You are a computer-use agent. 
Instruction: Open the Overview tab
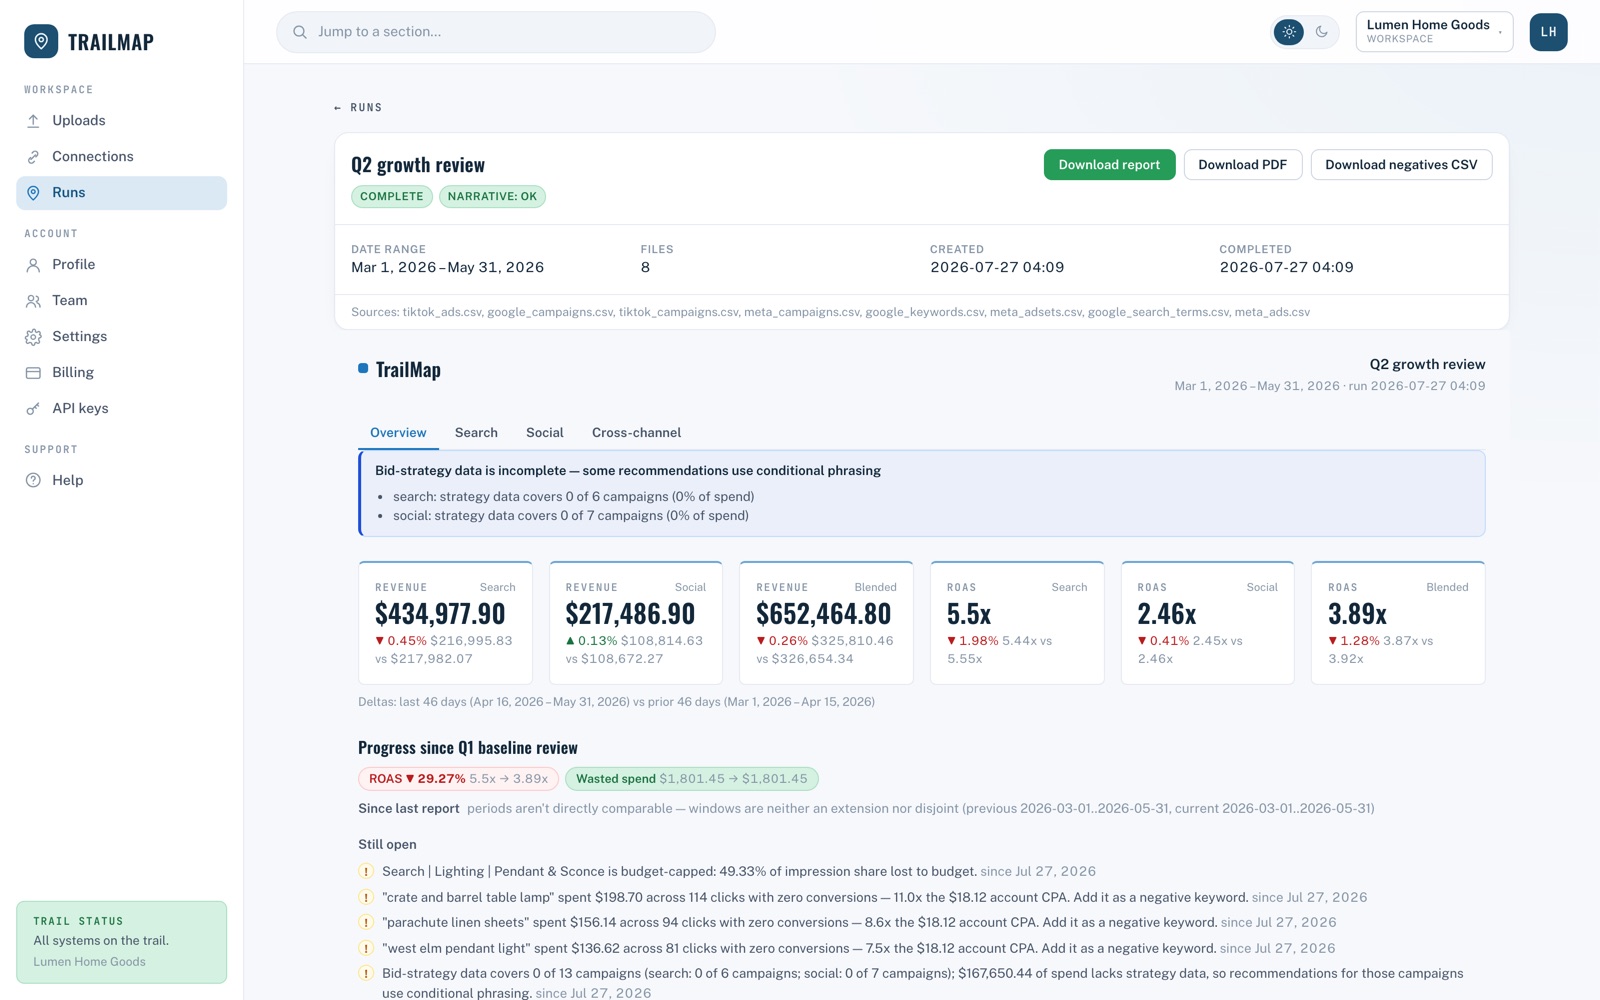coord(398,433)
